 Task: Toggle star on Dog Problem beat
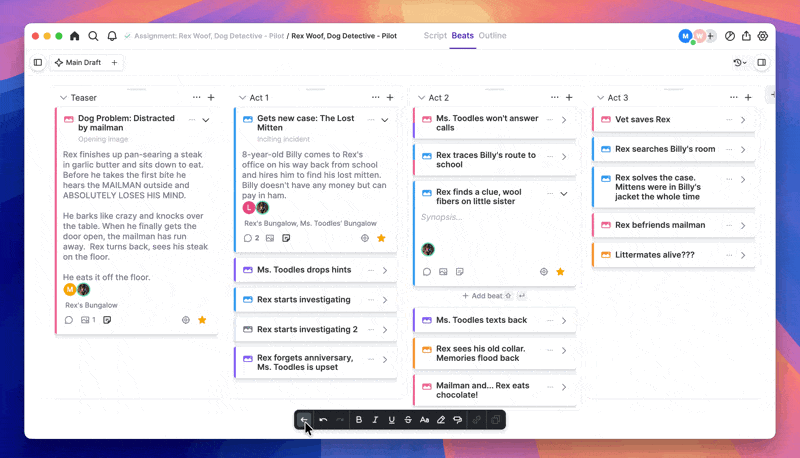pyautogui.click(x=202, y=320)
